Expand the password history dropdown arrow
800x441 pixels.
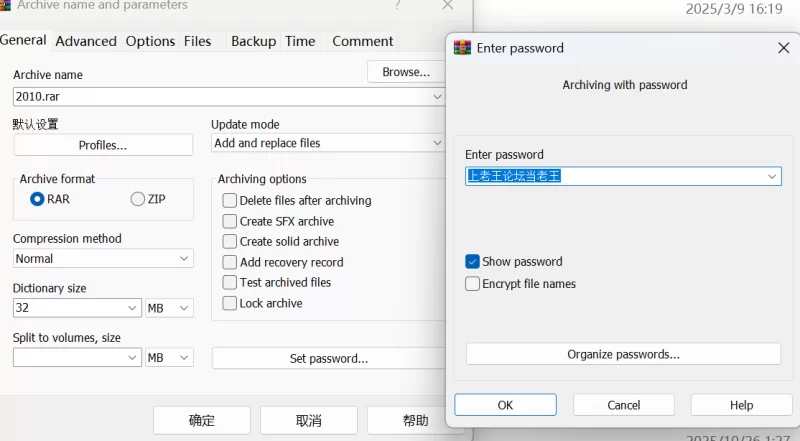pos(772,177)
